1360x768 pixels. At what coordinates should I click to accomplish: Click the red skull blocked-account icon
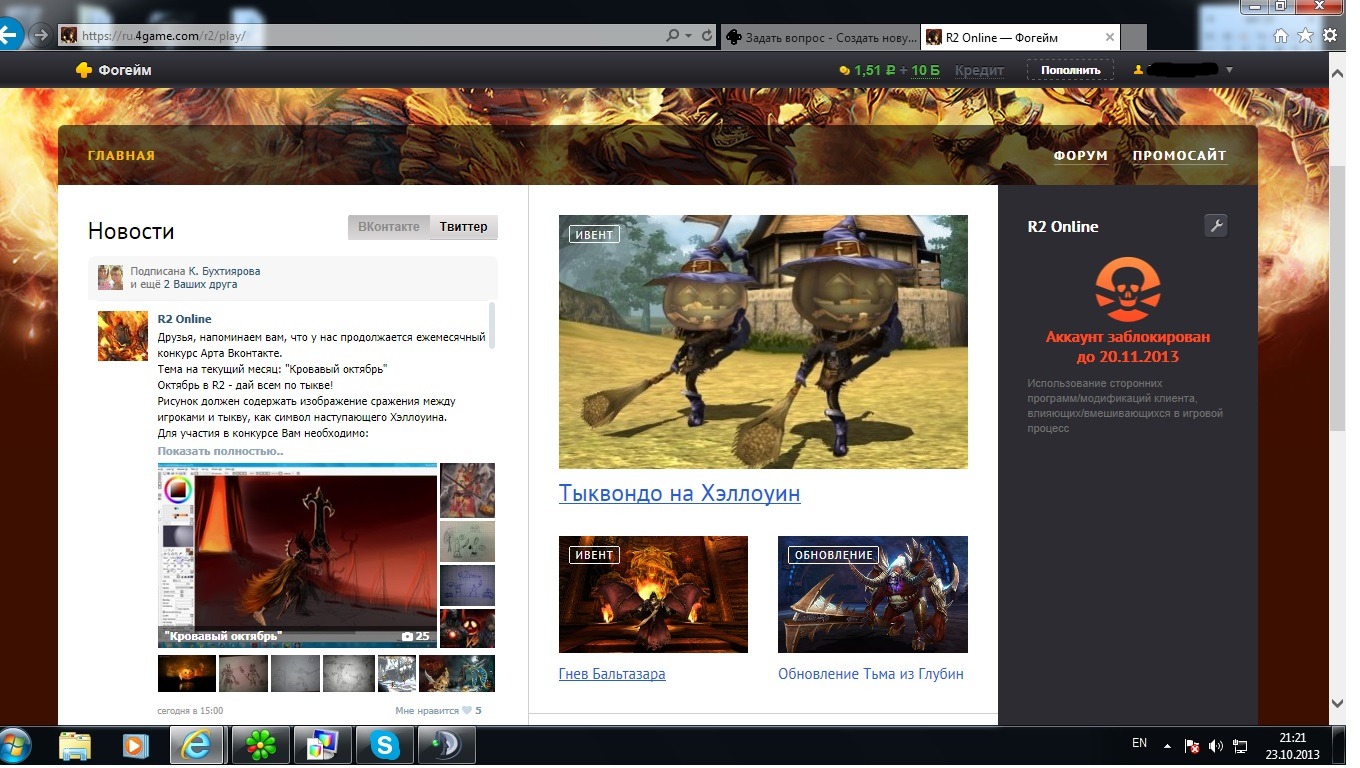pyautogui.click(x=1127, y=290)
